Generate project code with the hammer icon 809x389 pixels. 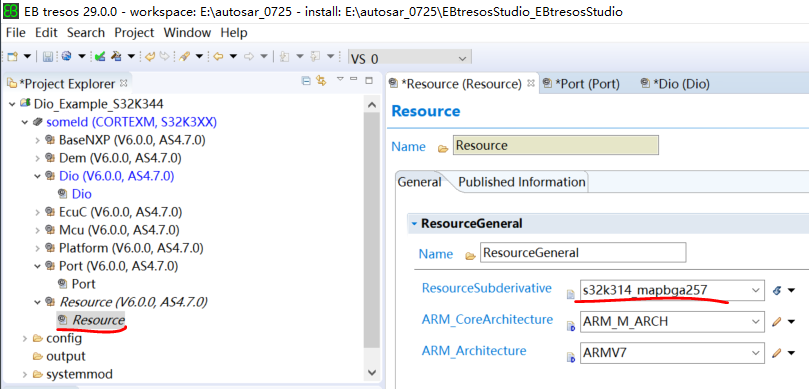pyautogui.click(x=117, y=56)
